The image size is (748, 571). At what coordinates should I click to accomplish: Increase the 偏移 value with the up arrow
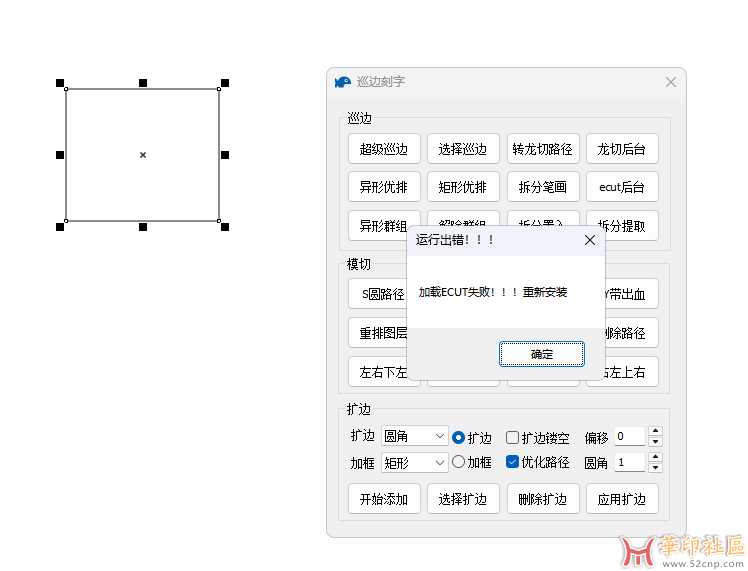(x=655, y=431)
